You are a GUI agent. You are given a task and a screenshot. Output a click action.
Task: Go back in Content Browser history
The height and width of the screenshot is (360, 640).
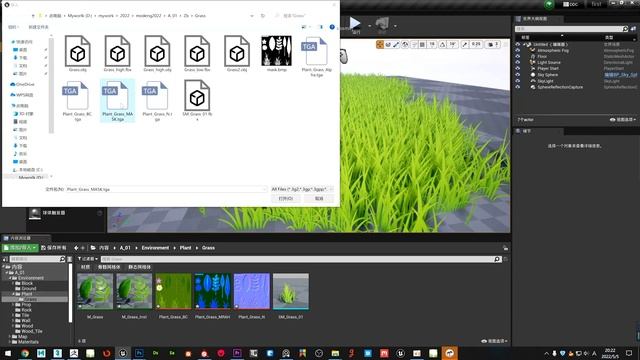coord(76,248)
